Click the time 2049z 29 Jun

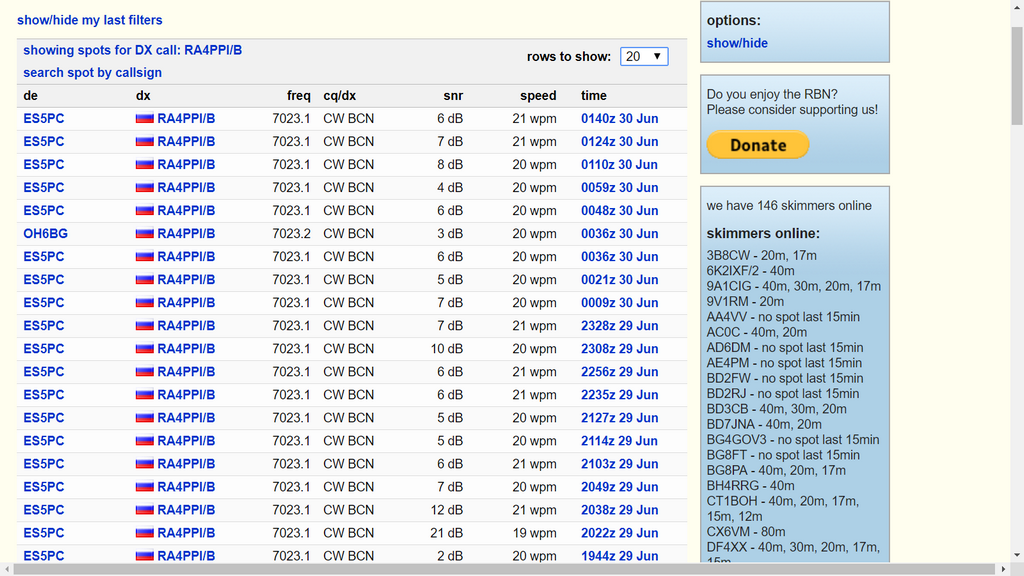tap(620, 487)
